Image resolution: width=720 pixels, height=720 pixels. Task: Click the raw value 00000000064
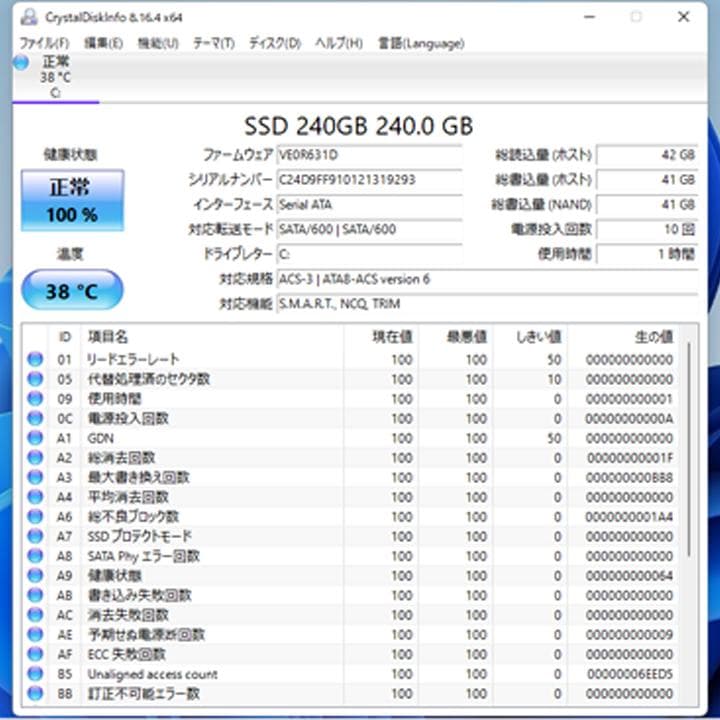629,575
